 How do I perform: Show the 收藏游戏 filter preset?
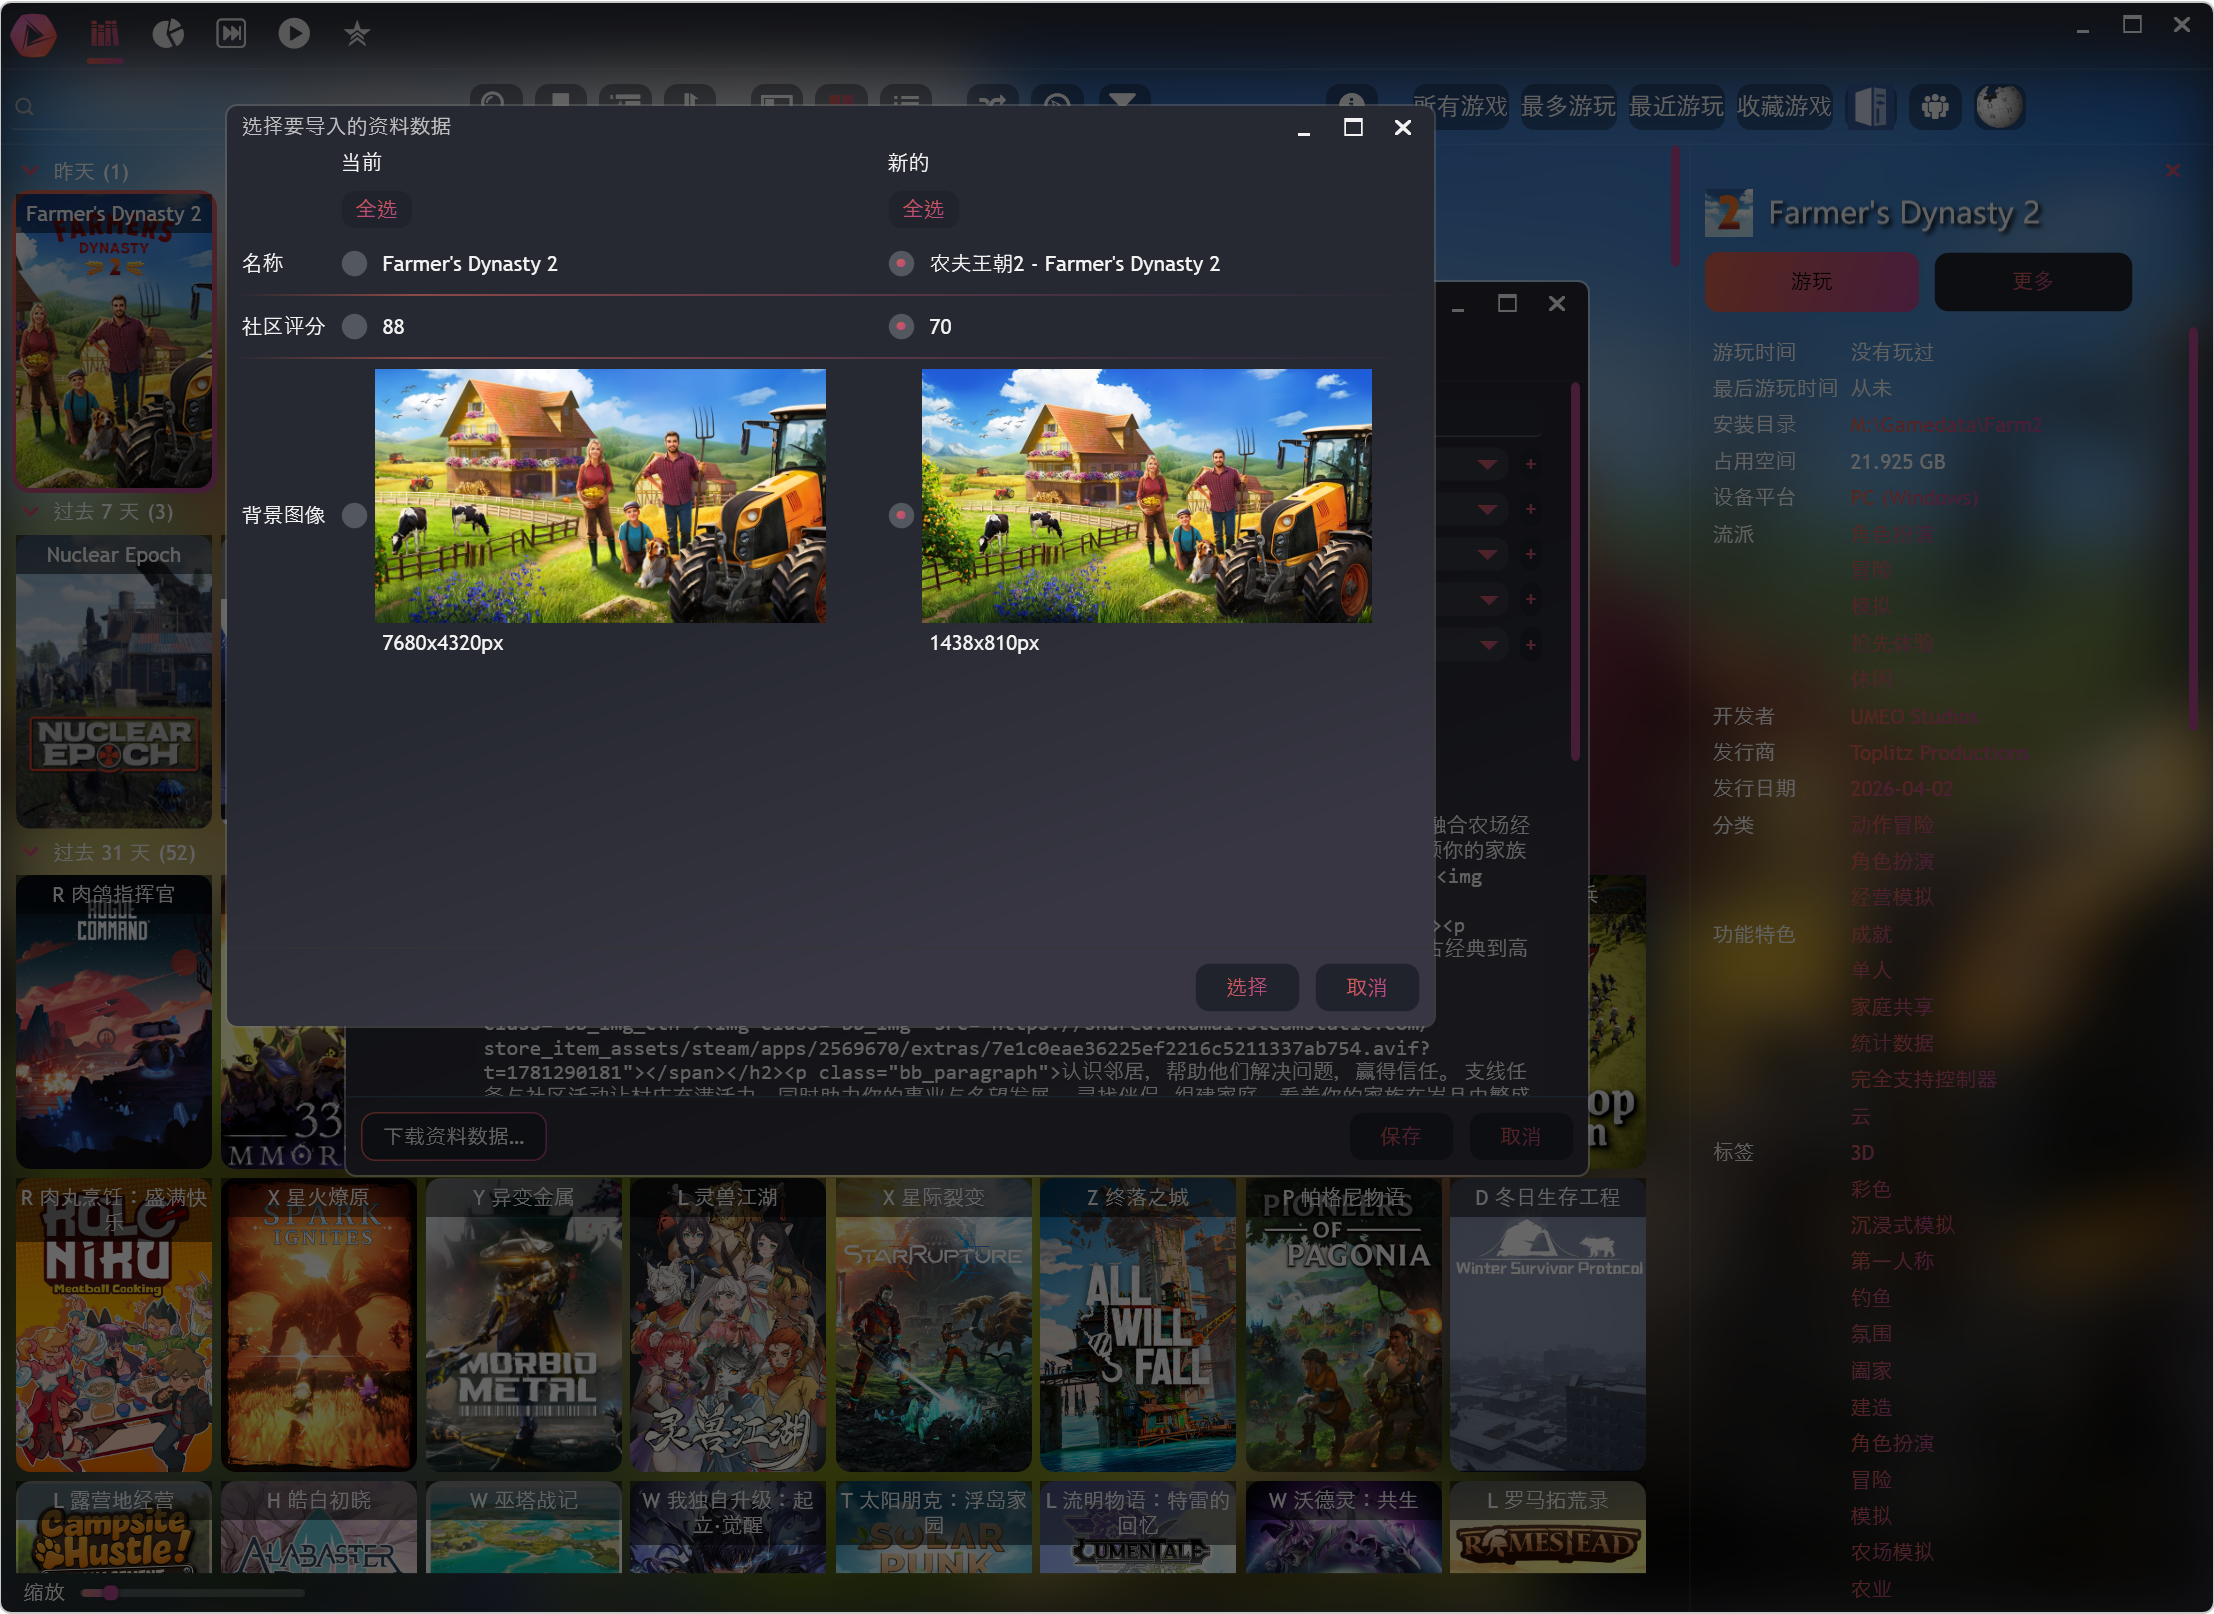[1784, 106]
